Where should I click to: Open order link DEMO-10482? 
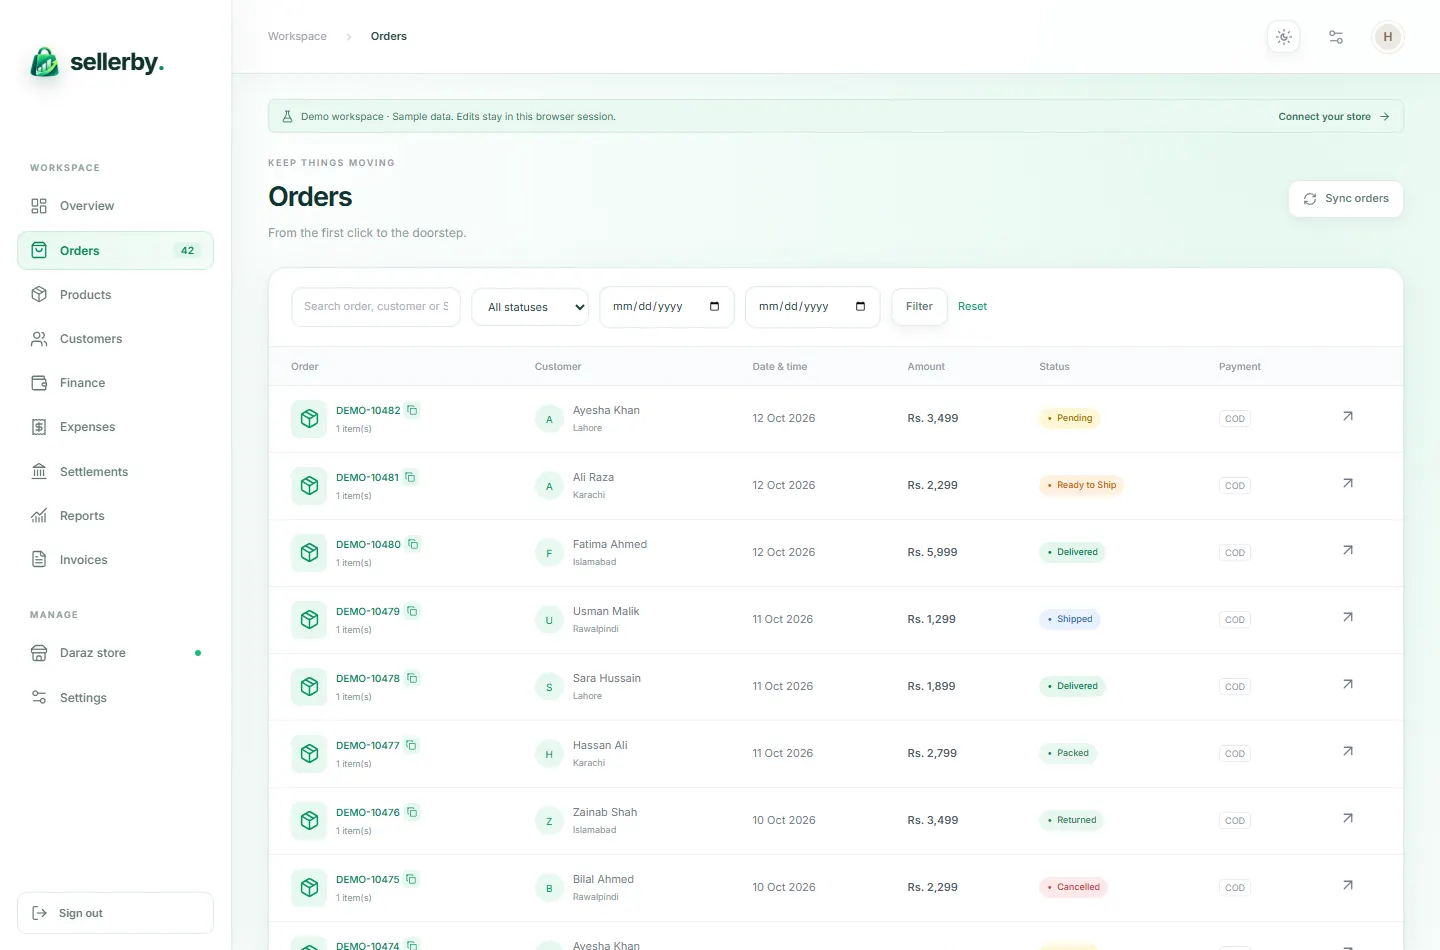coord(368,410)
